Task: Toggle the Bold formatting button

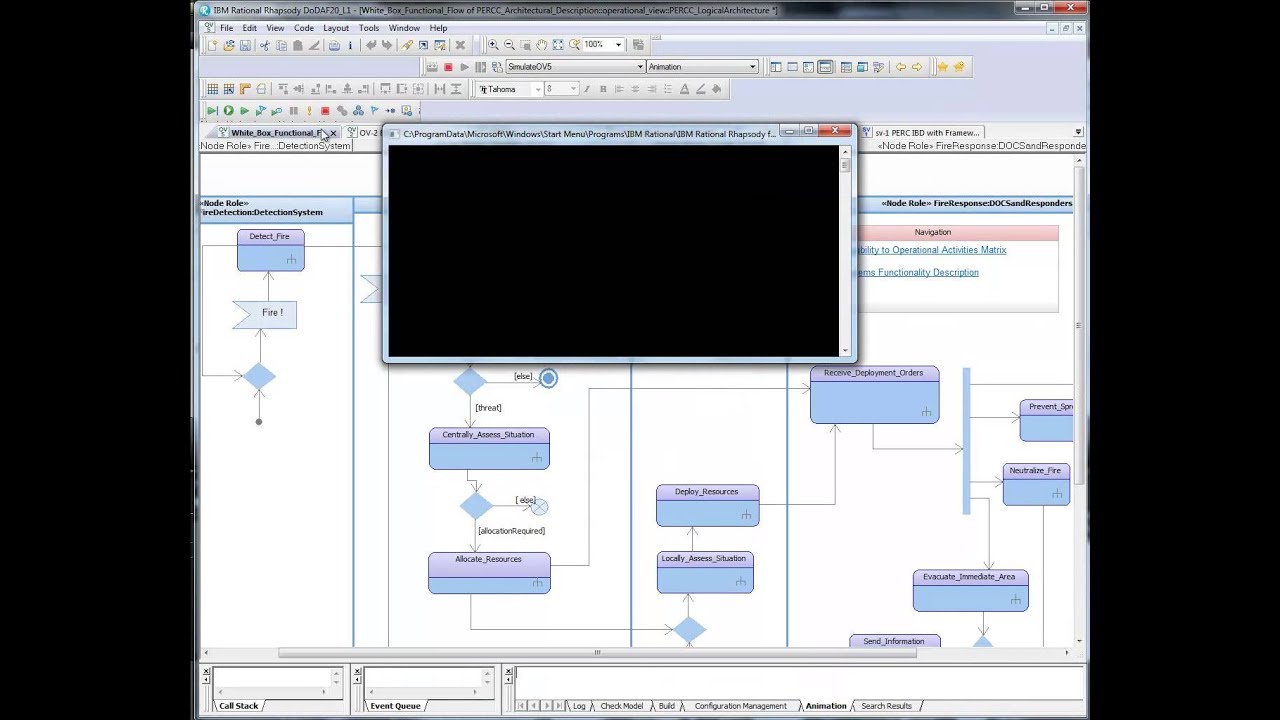Action: click(x=602, y=89)
